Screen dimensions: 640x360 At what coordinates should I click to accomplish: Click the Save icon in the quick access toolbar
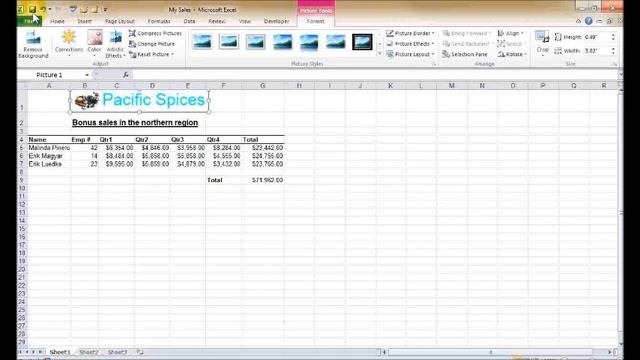[32, 9]
